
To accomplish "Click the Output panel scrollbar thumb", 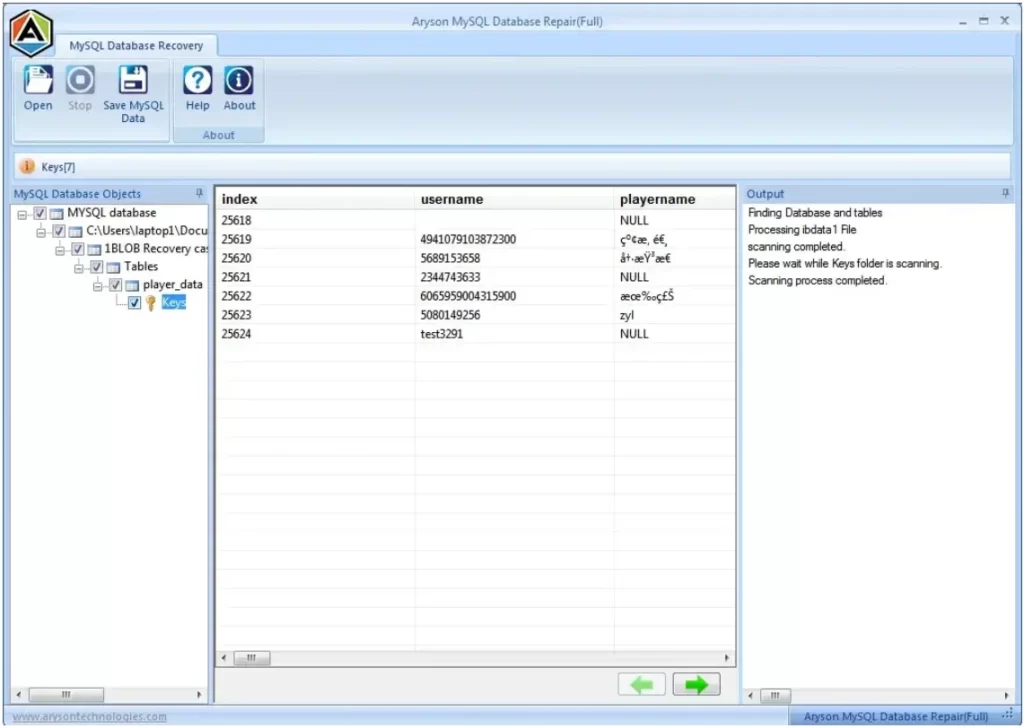I will click(x=776, y=695).
